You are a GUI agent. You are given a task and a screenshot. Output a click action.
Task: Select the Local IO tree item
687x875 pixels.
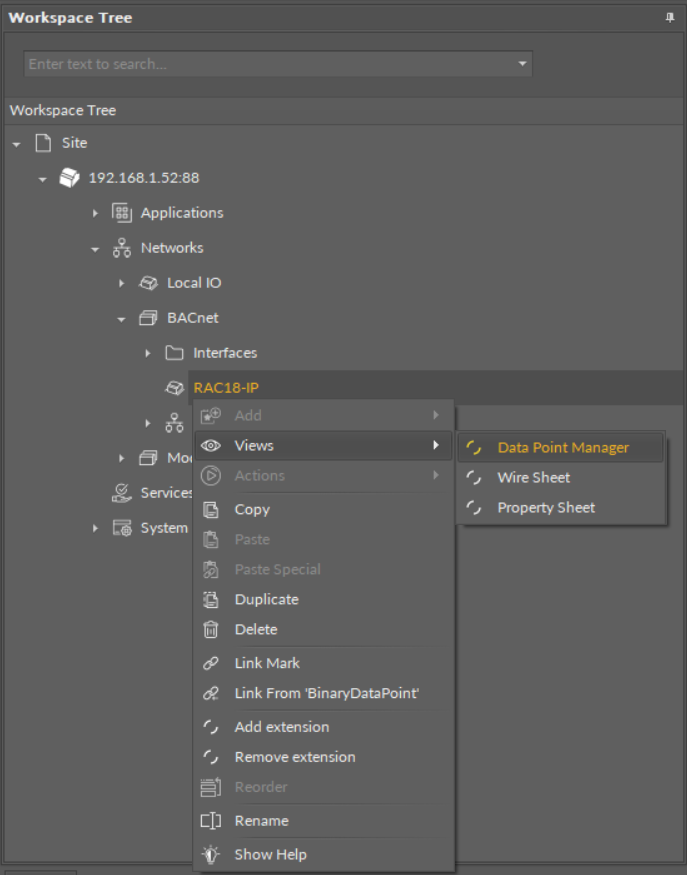pos(194,283)
